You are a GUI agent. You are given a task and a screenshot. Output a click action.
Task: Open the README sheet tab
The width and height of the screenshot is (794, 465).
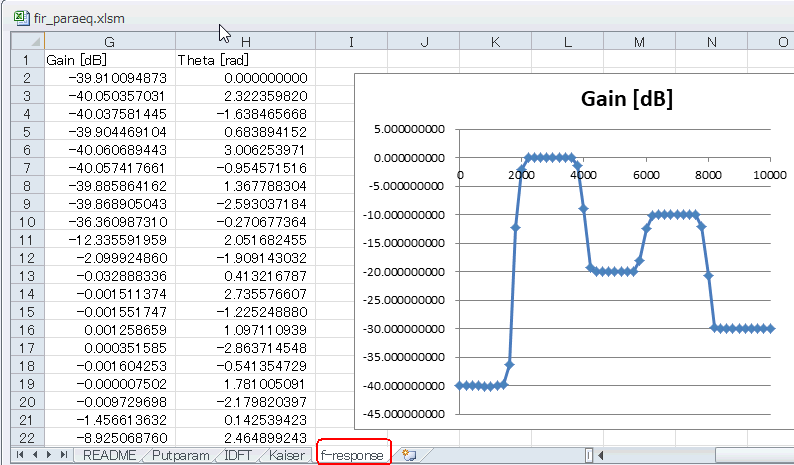109,455
